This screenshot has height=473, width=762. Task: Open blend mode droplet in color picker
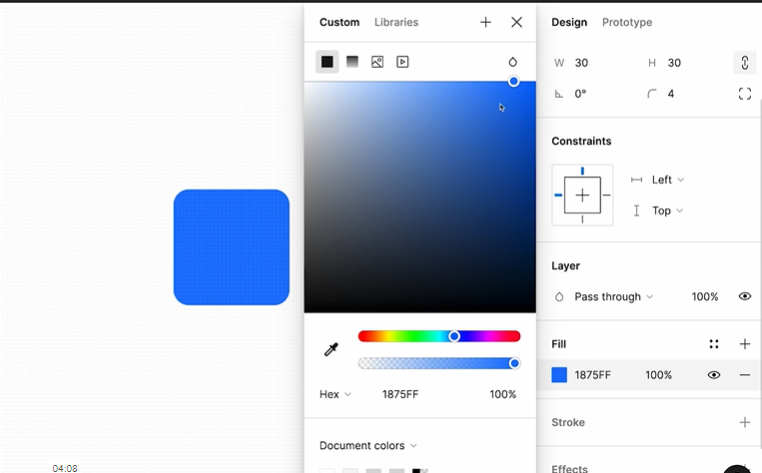pos(513,62)
